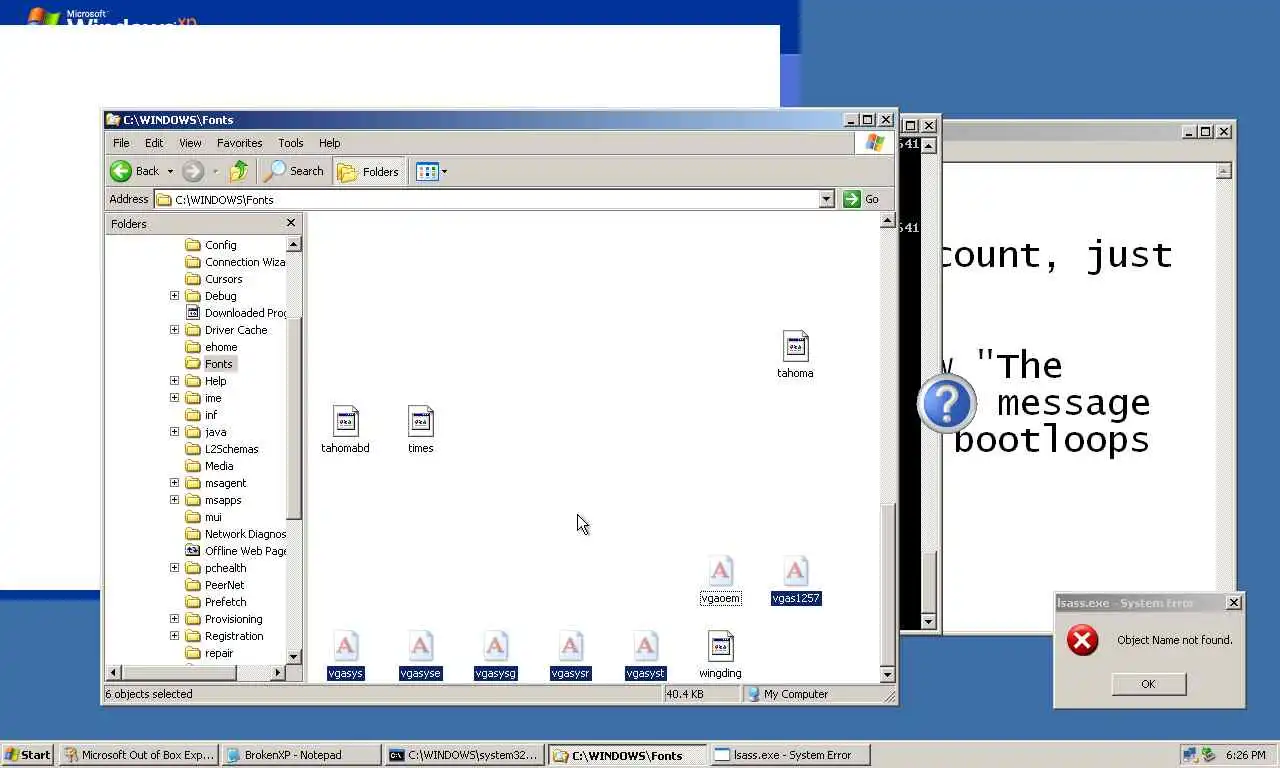Select the vgasyst font icon
This screenshot has height=768, width=1280.
coord(645,647)
